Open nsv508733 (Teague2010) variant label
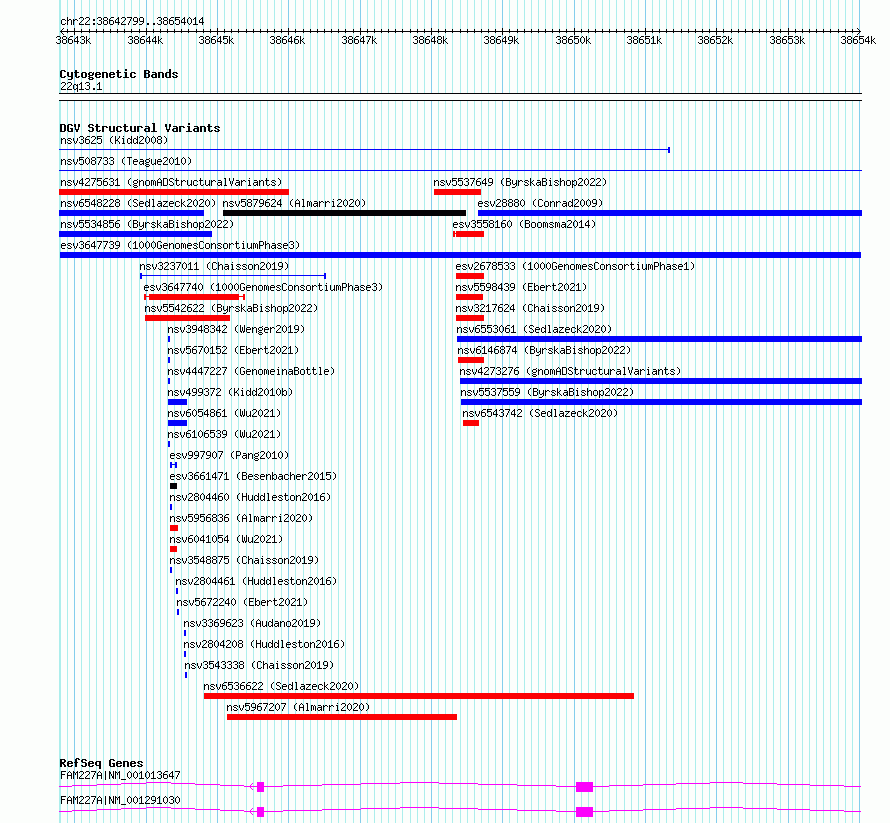Viewport: 890px width, 823px height. pyautogui.click(x=126, y=161)
